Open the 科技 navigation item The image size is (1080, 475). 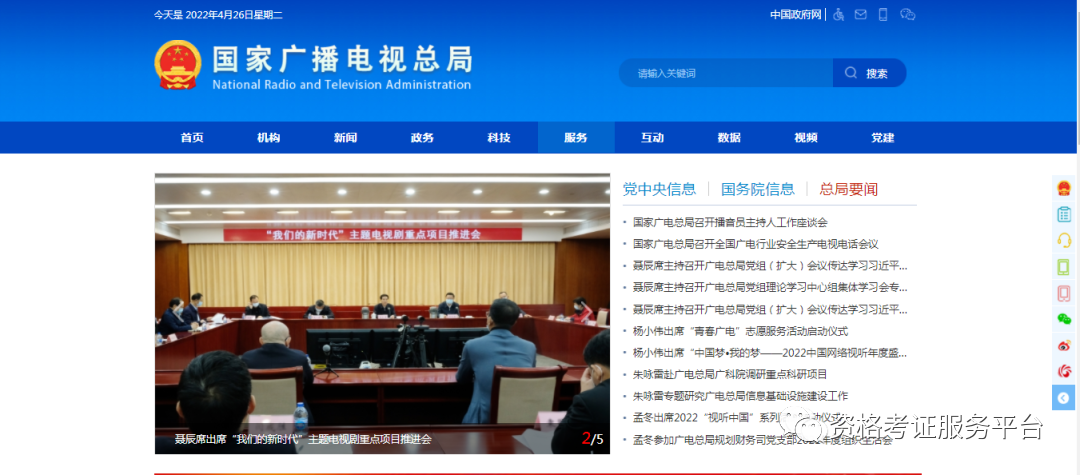499,138
